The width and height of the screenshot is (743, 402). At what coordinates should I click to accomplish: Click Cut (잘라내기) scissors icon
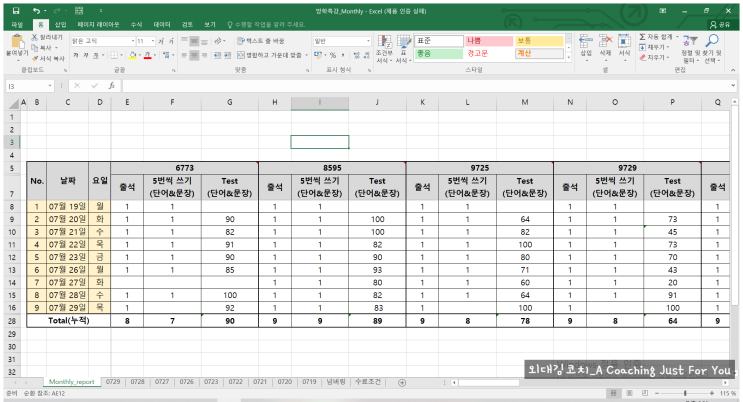pyautogui.click(x=35, y=37)
